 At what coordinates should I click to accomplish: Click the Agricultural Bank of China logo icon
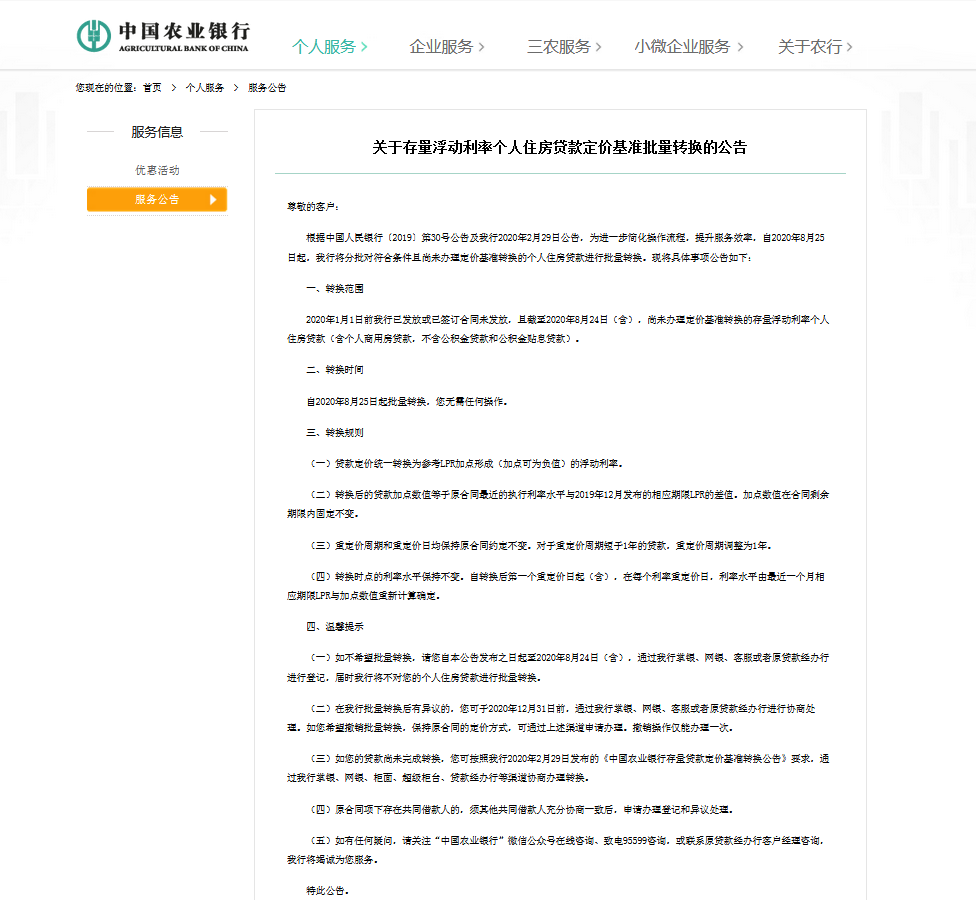[95, 33]
